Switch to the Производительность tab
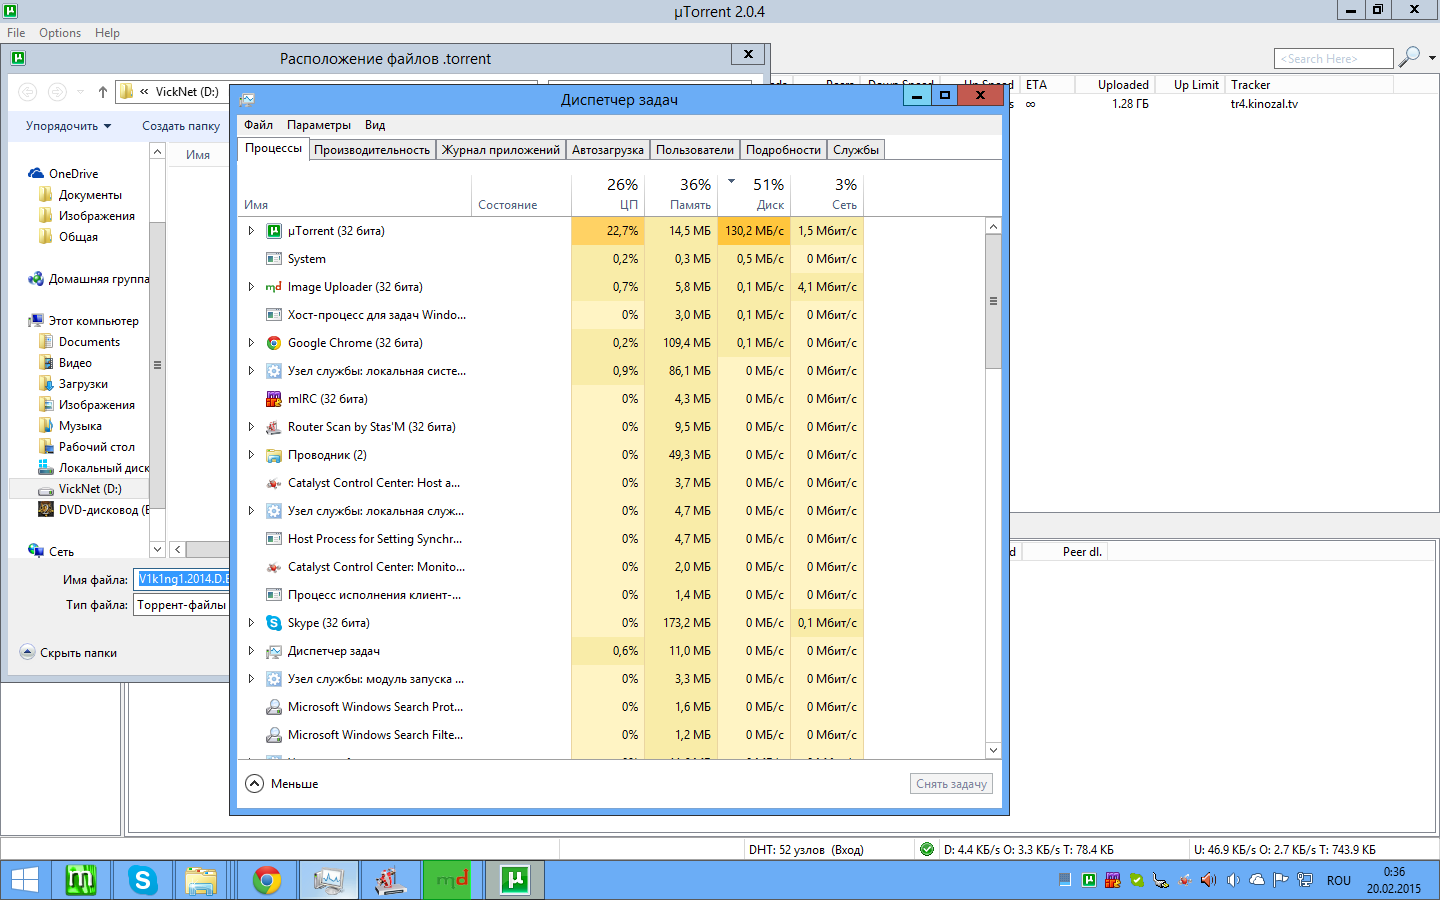This screenshot has width=1440, height=900. [x=372, y=150]
